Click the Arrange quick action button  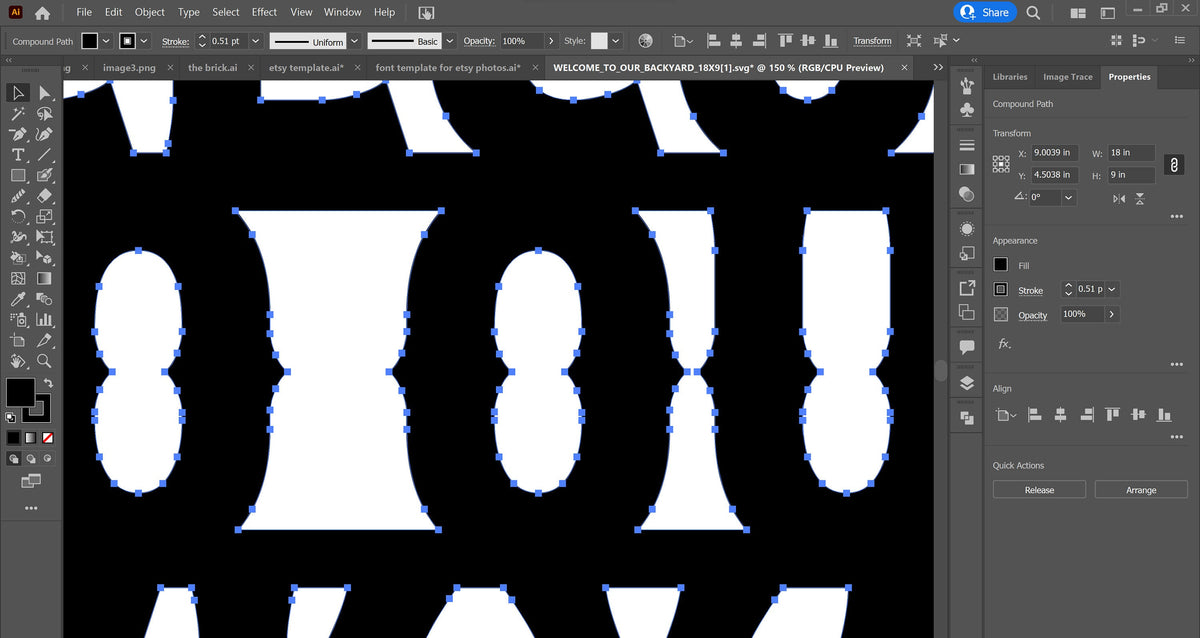1141,490
